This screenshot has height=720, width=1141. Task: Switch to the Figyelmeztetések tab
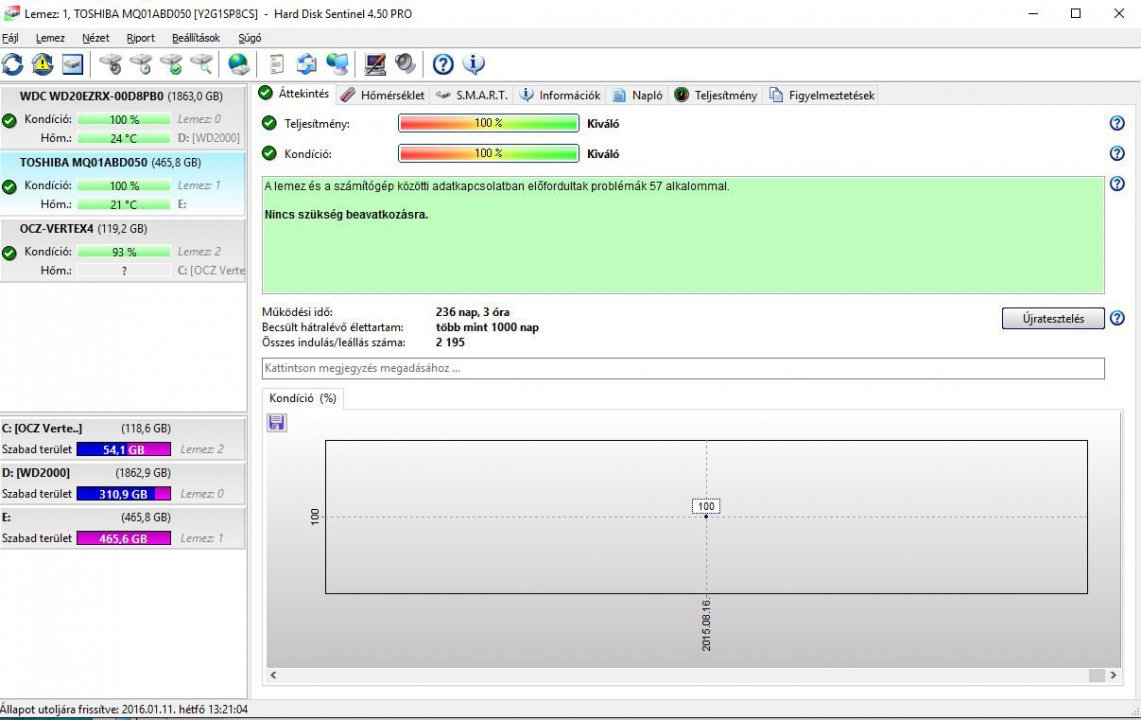(x=822, y=95)
